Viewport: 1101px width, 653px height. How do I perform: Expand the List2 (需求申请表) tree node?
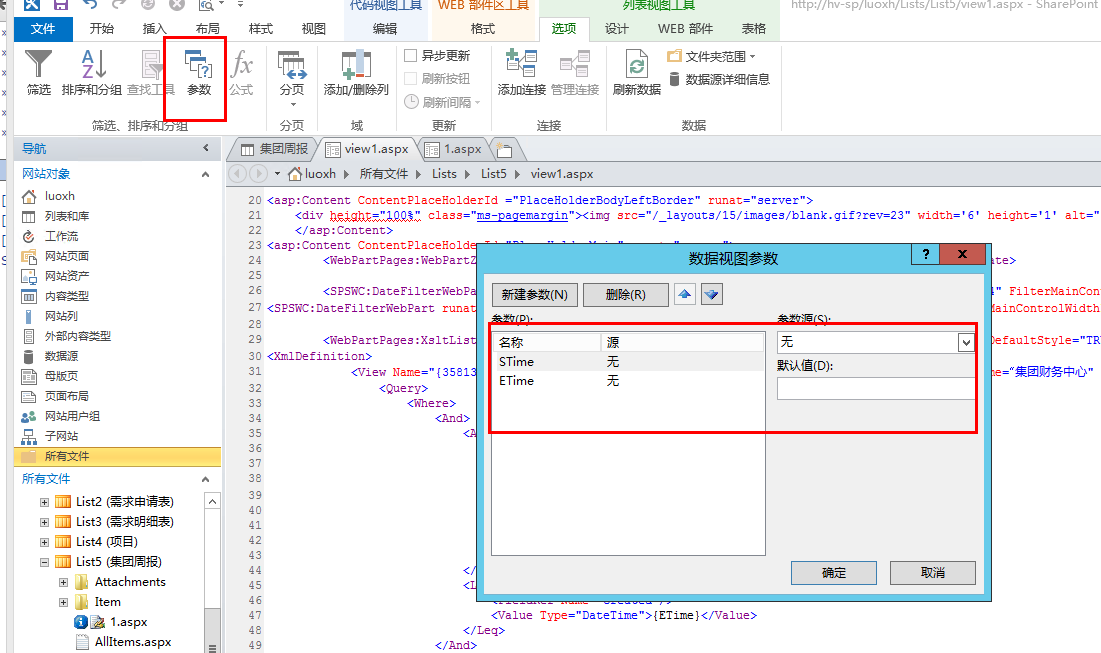point(44,501)
